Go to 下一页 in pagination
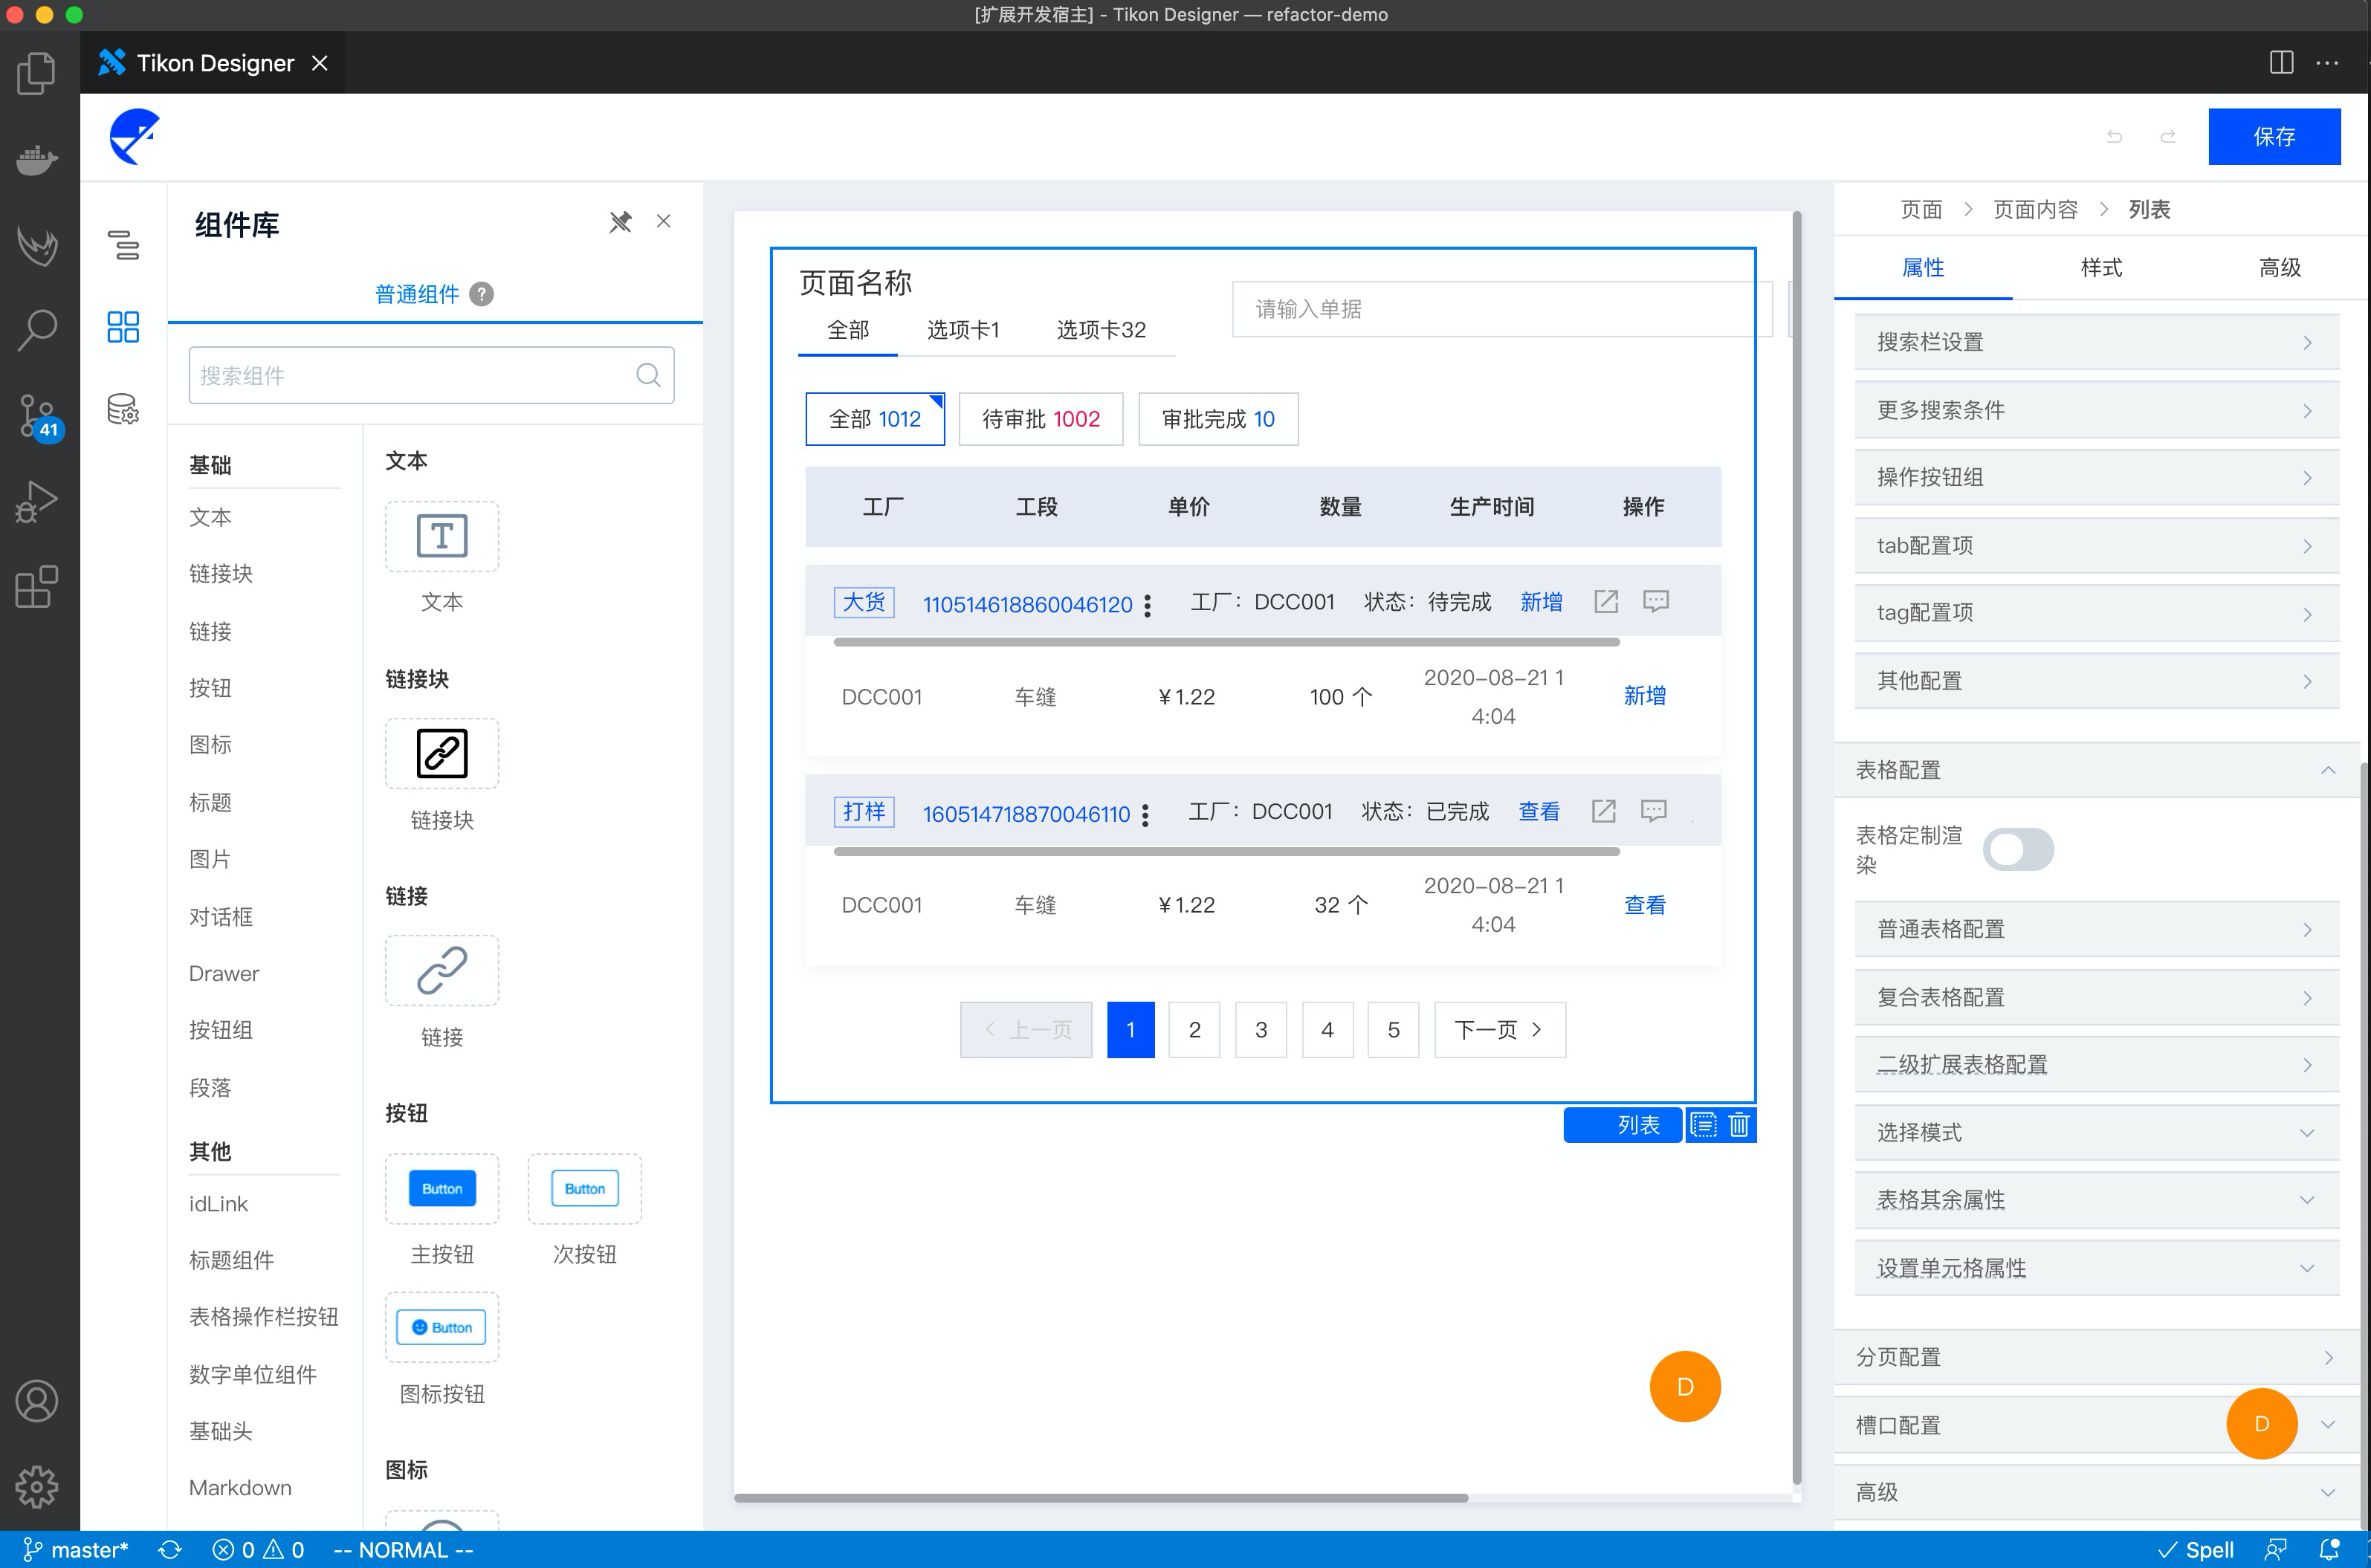This screenshot has height=1568, width=2371. (x=1499, y=1030)
